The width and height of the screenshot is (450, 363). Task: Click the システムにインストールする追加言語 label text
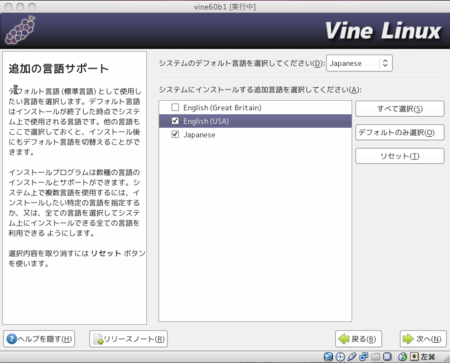[260, 90]
